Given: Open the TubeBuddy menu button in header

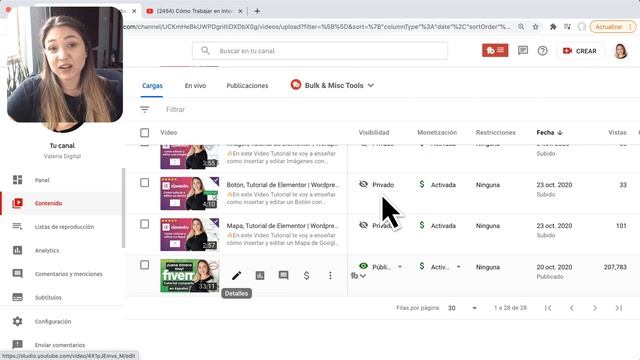Looking at the screenshot, I should click(x=495, y=51).
